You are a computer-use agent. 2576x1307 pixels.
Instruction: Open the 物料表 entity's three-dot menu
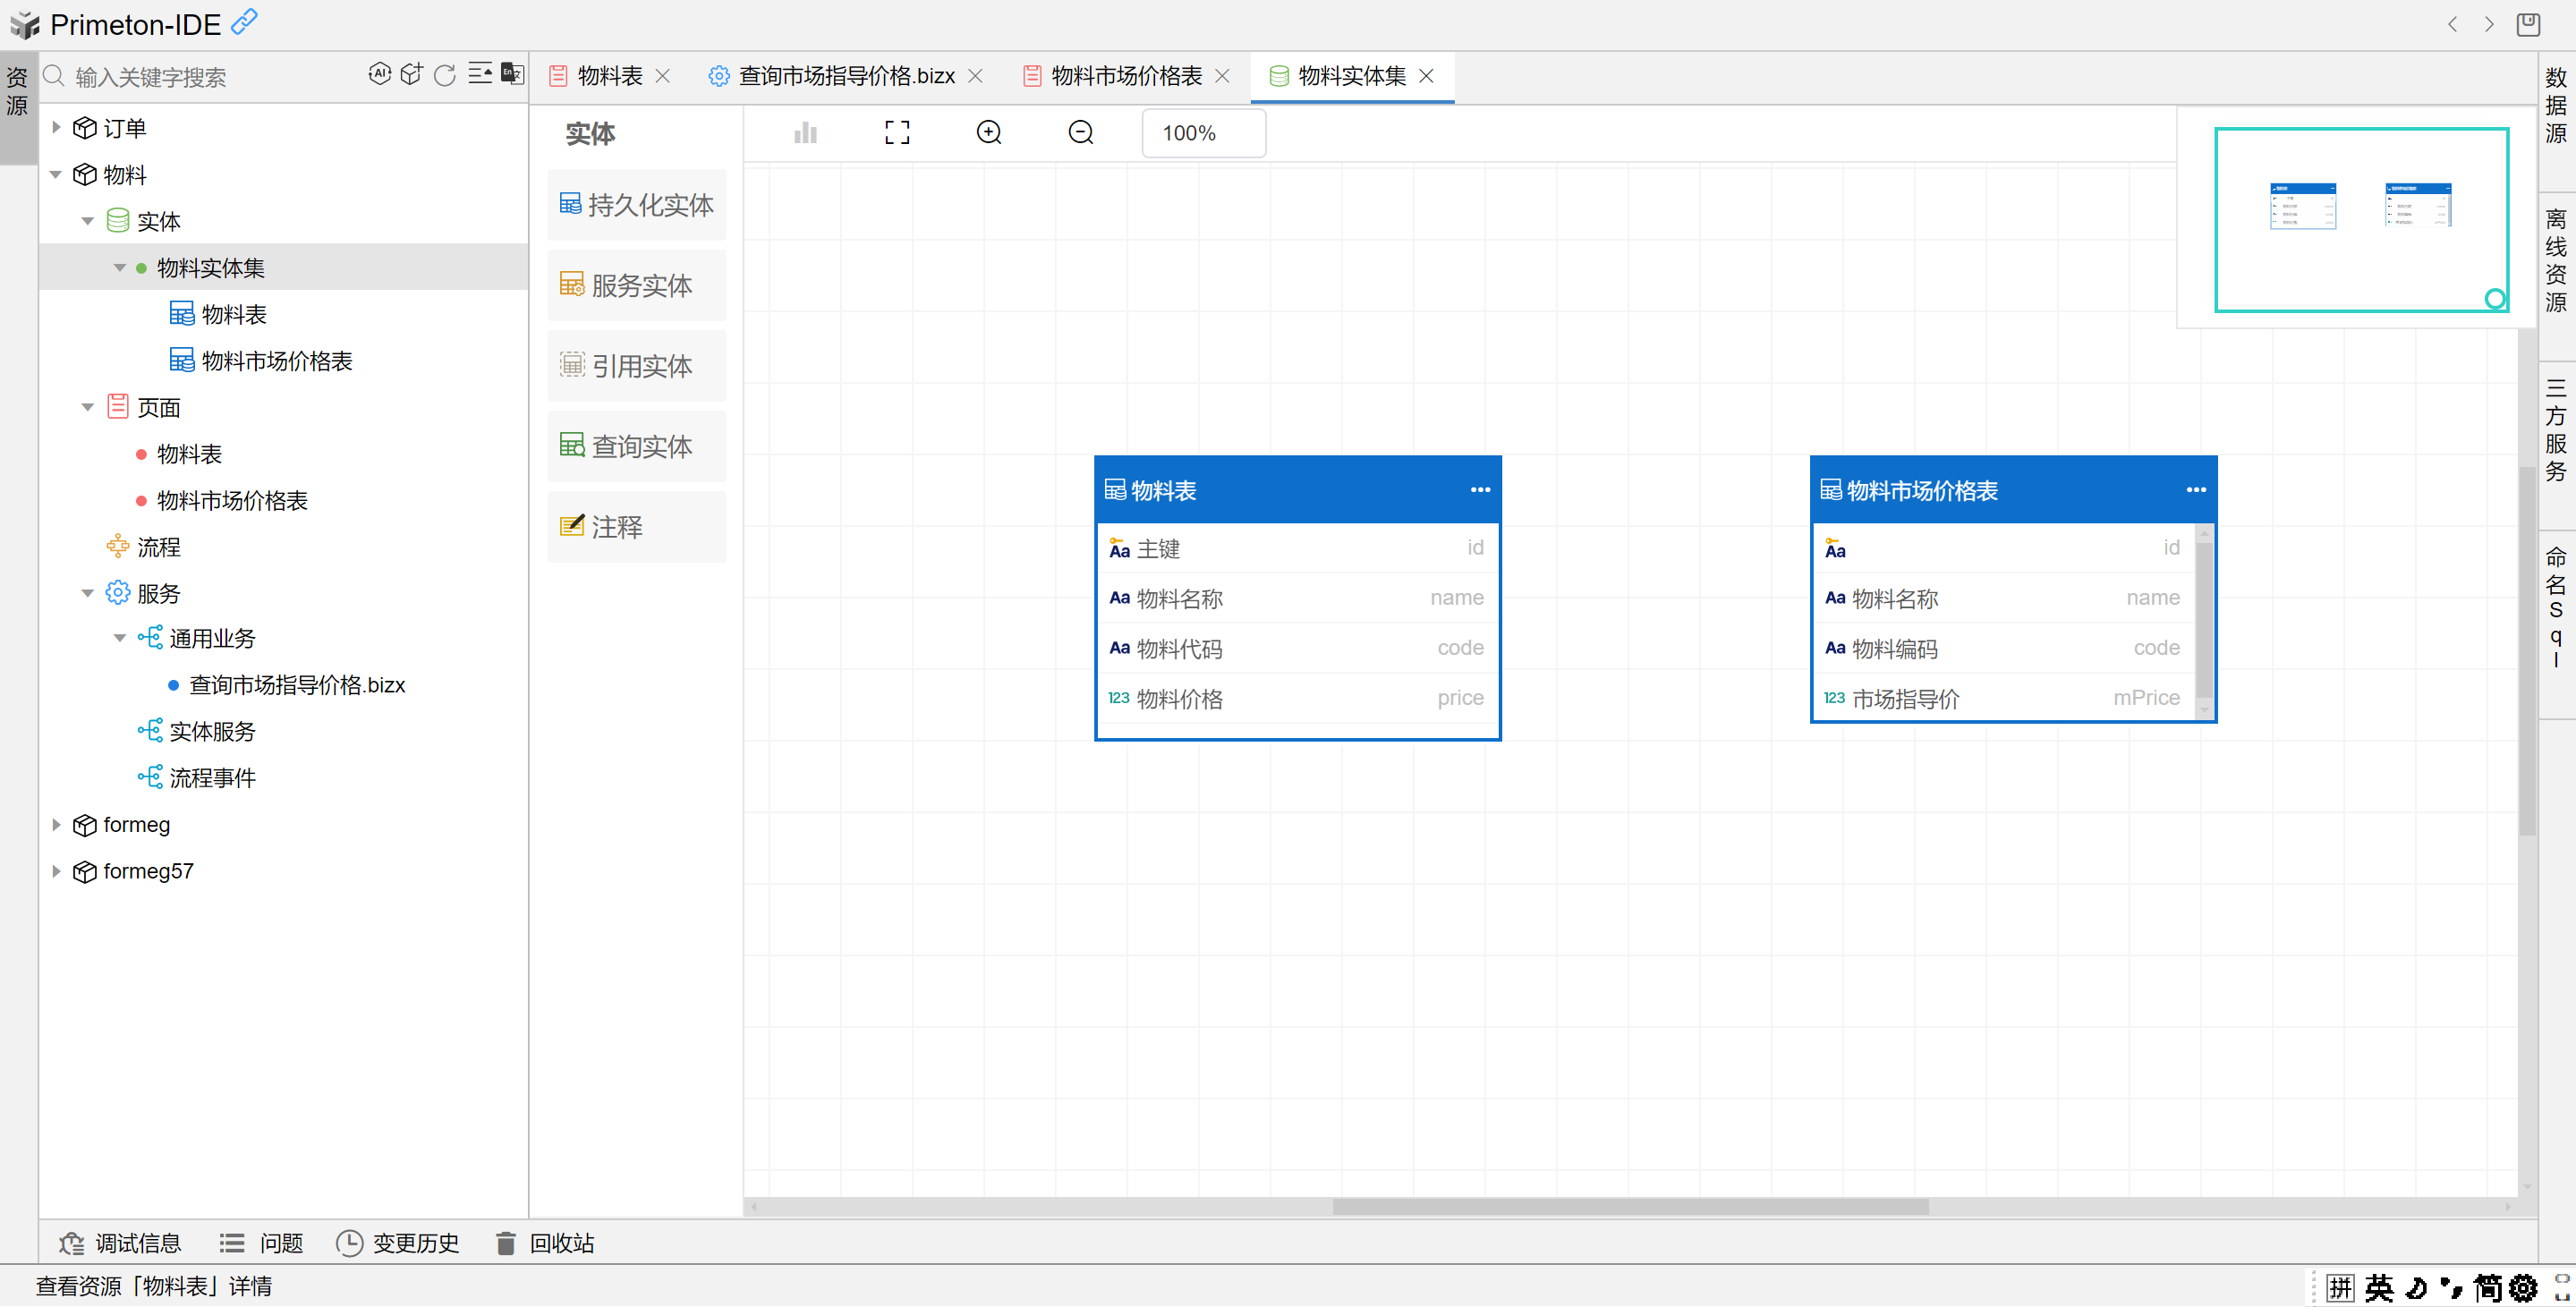click(x=1480, y=490)
